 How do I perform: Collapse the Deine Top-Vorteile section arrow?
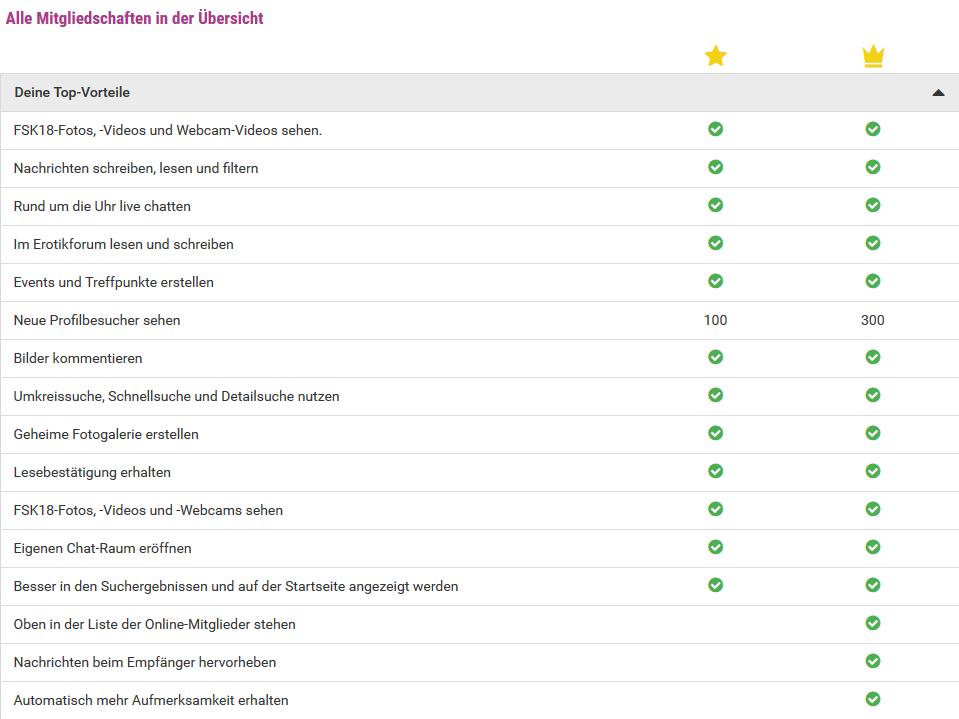tap(937, 93)
